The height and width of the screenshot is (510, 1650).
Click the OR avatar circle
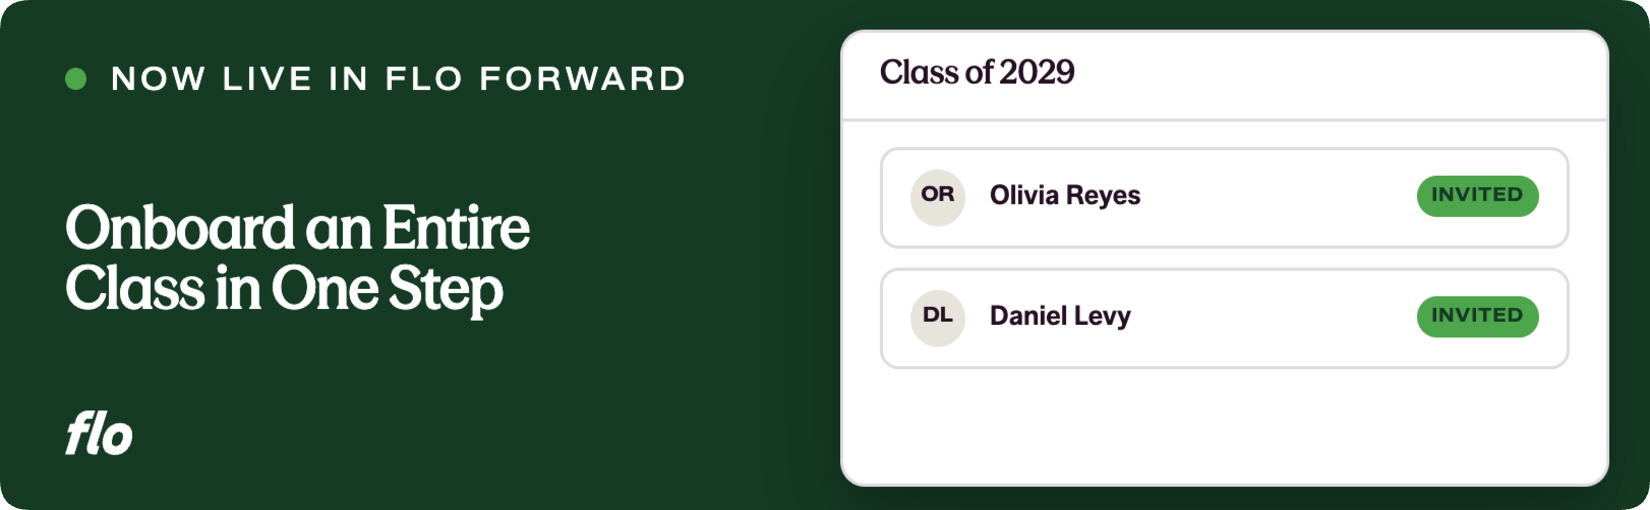[937, 196]
